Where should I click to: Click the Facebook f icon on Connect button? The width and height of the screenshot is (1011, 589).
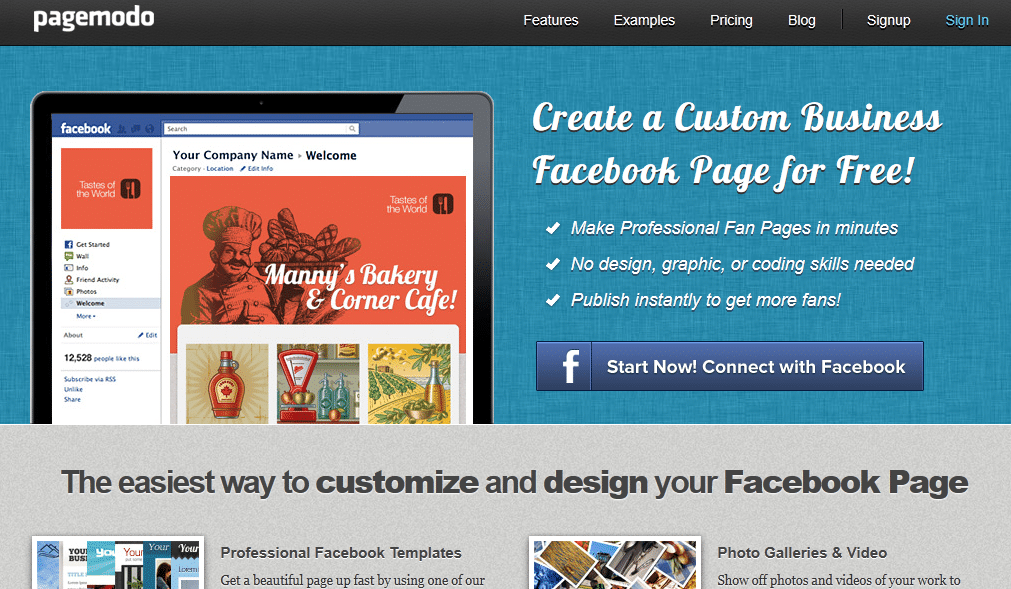pyautogui.click(x=564, y=366)
